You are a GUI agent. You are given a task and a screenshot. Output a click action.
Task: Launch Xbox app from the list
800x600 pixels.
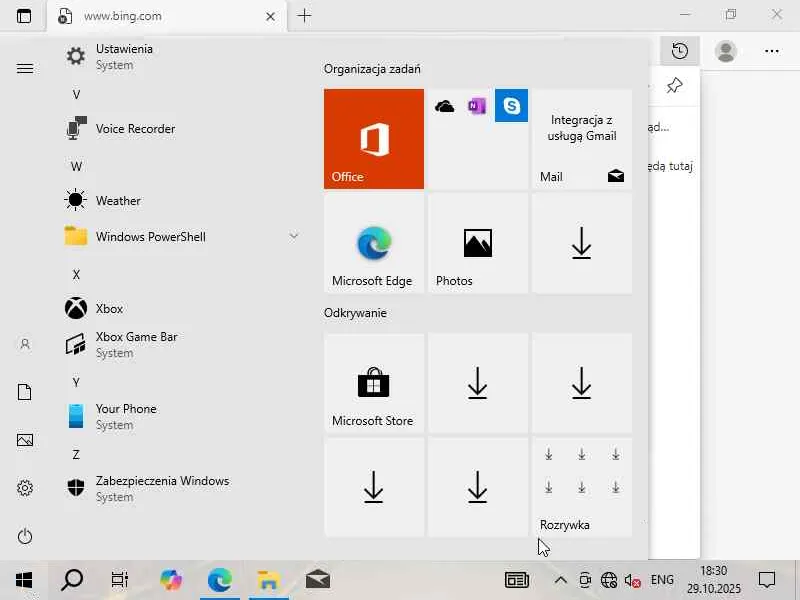[184, 309]
